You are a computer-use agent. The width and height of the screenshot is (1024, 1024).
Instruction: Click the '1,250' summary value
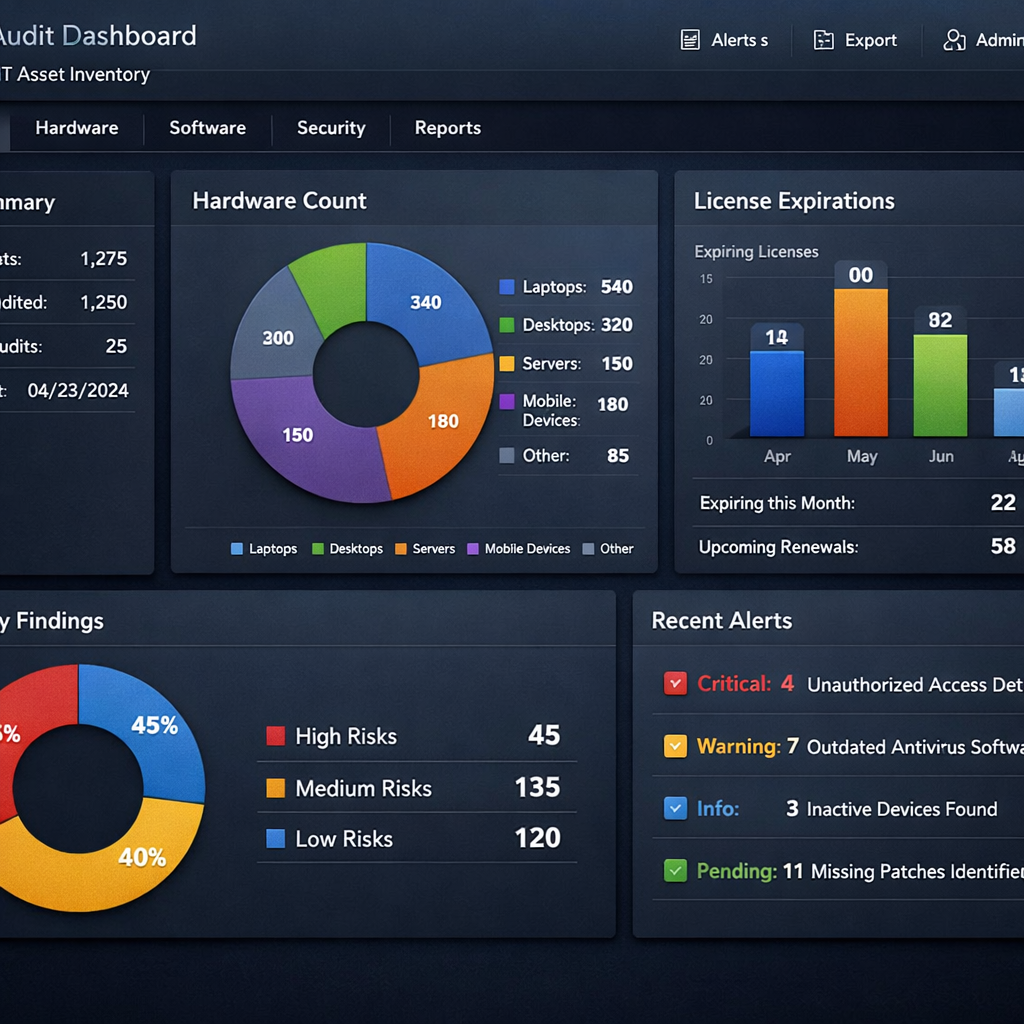tap(104, 302)
